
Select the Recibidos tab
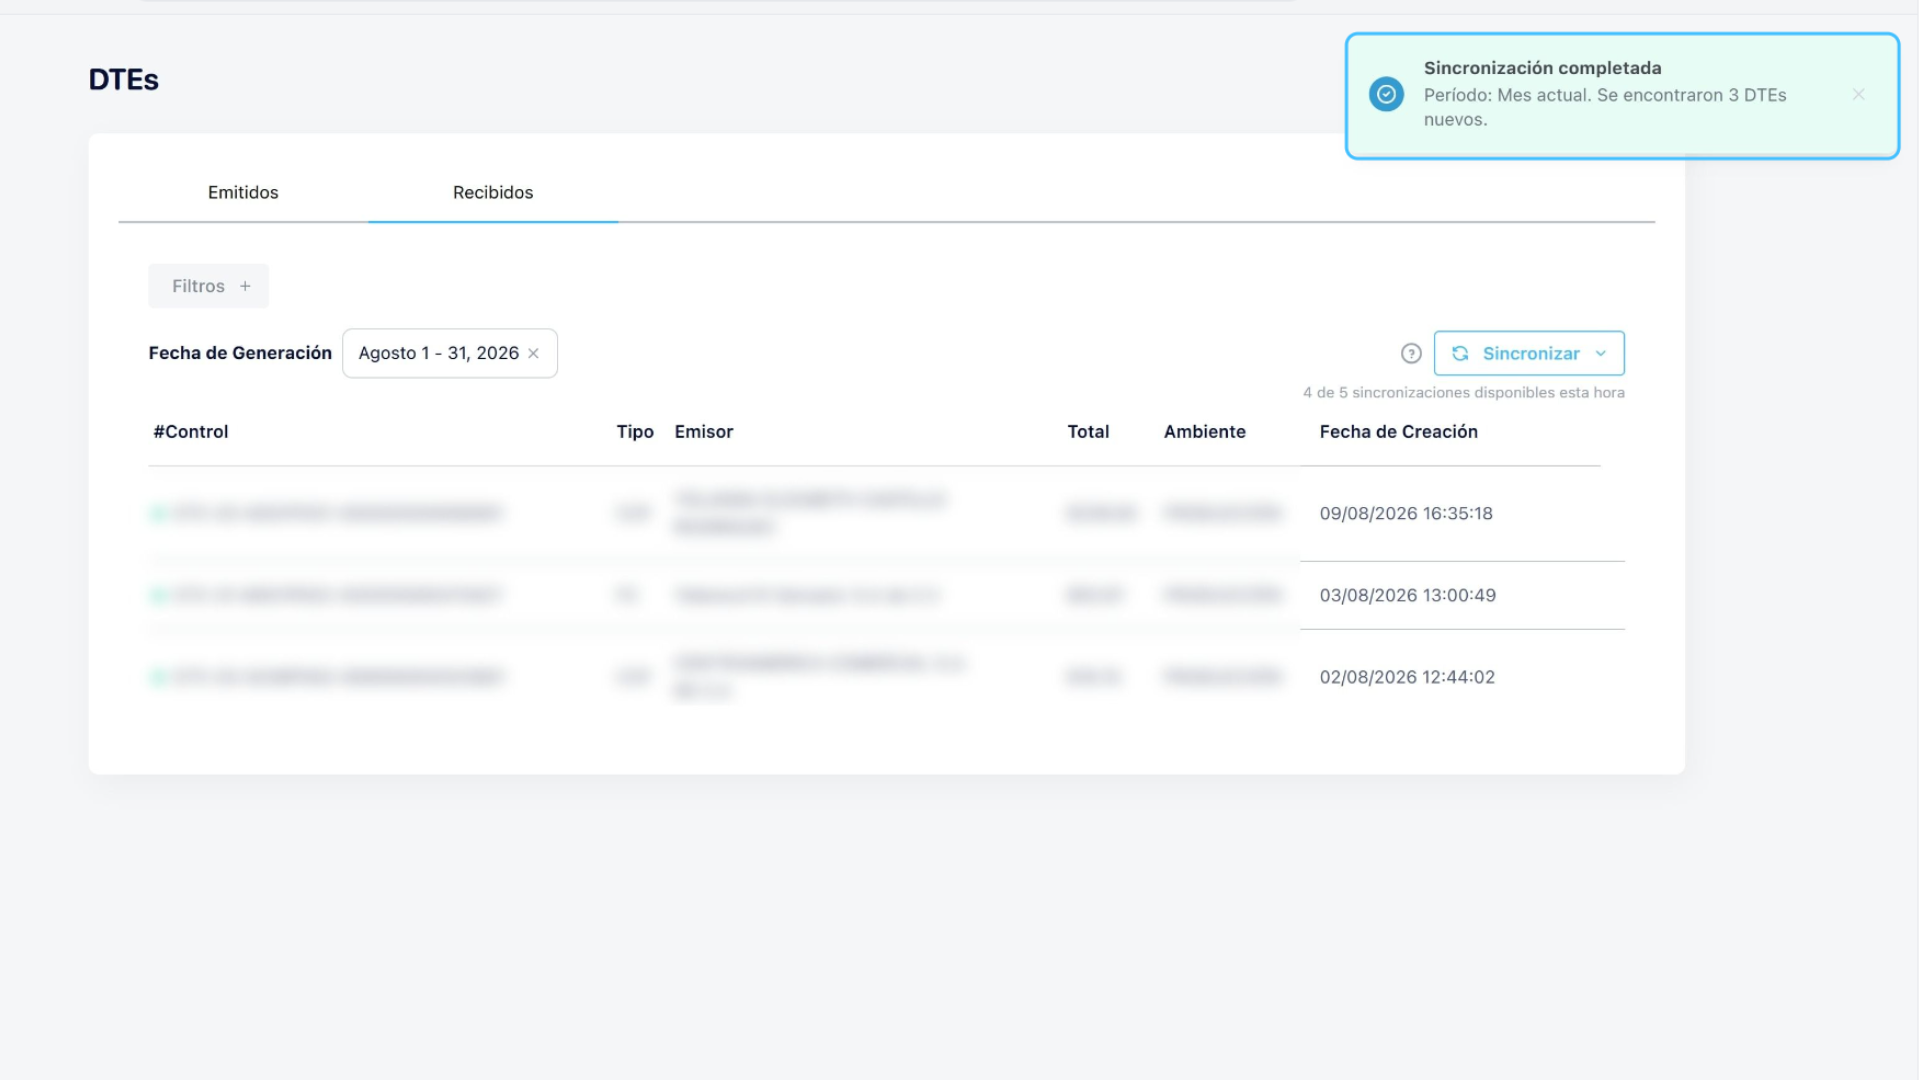coord(493,192)
